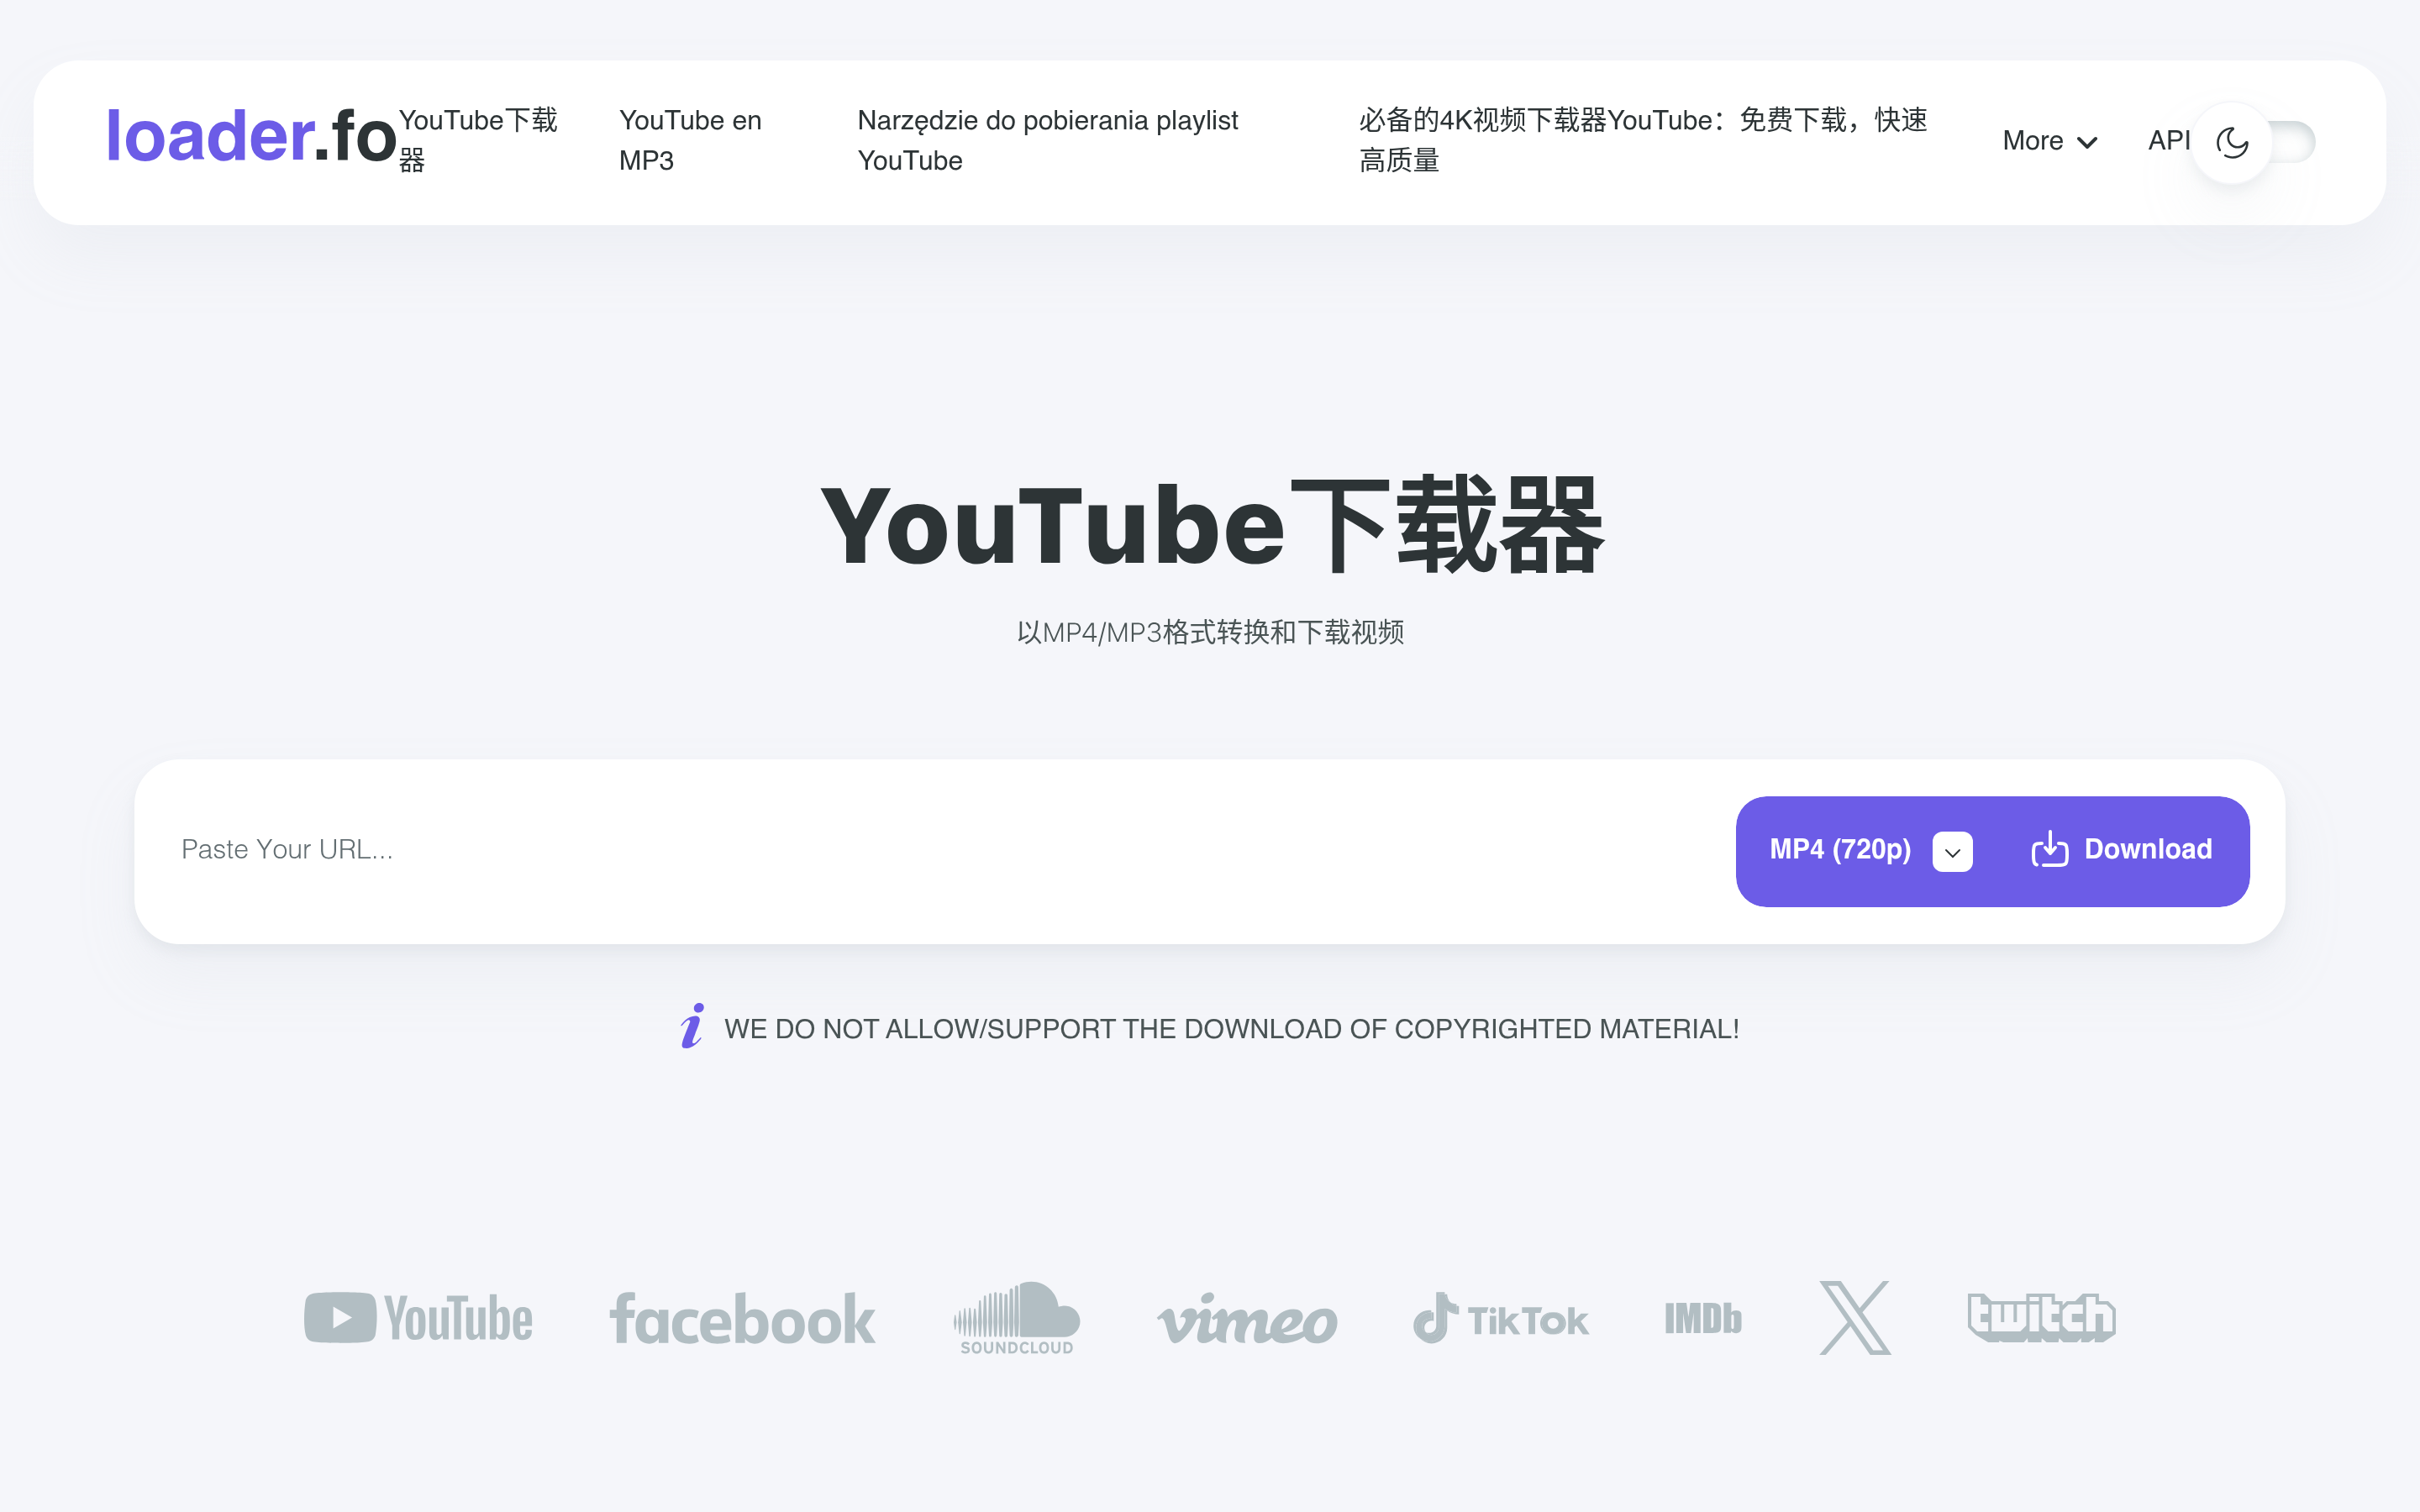Click the Vimeo logo
The width and height of the screenshot is (2420, 1512).
coord(1247,1319)
